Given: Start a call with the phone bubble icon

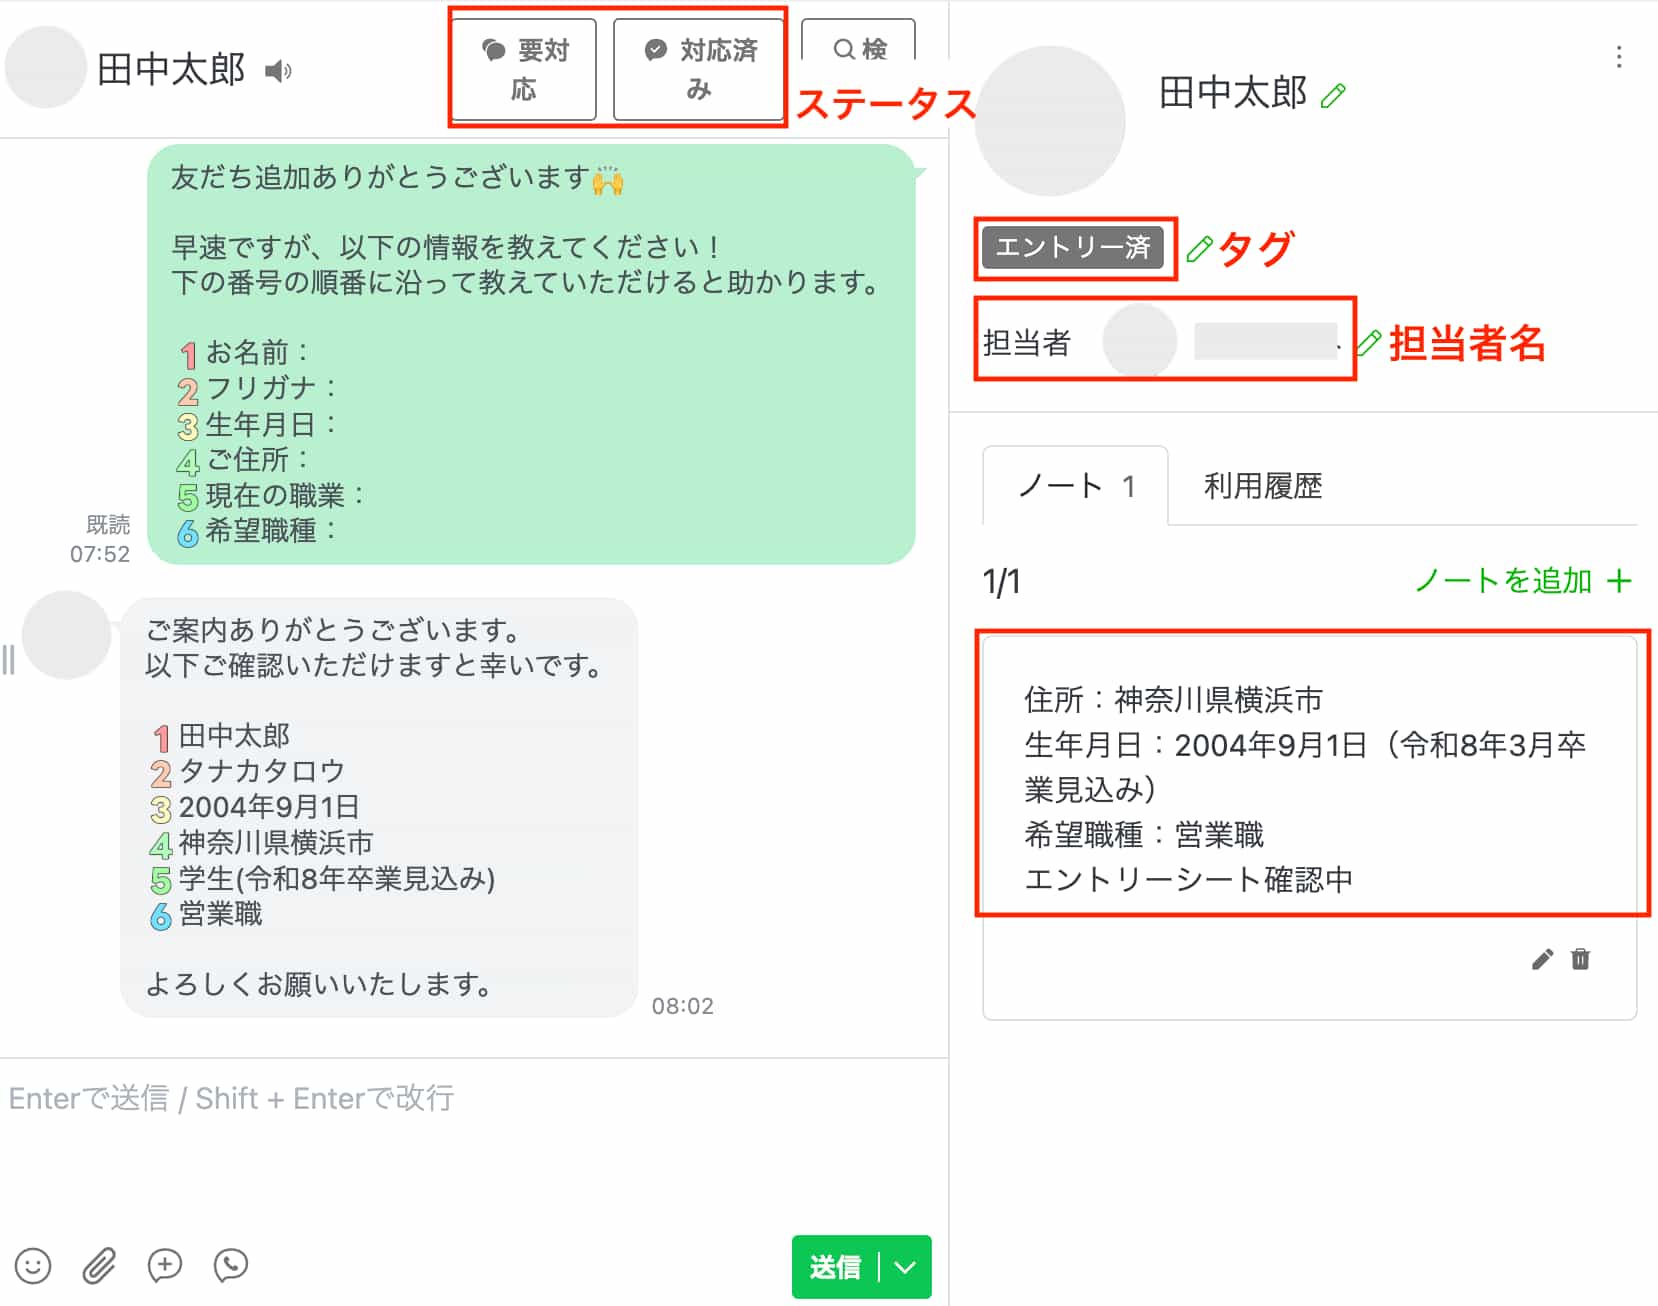Looking at the screenshot, I should click(231, 1266).
